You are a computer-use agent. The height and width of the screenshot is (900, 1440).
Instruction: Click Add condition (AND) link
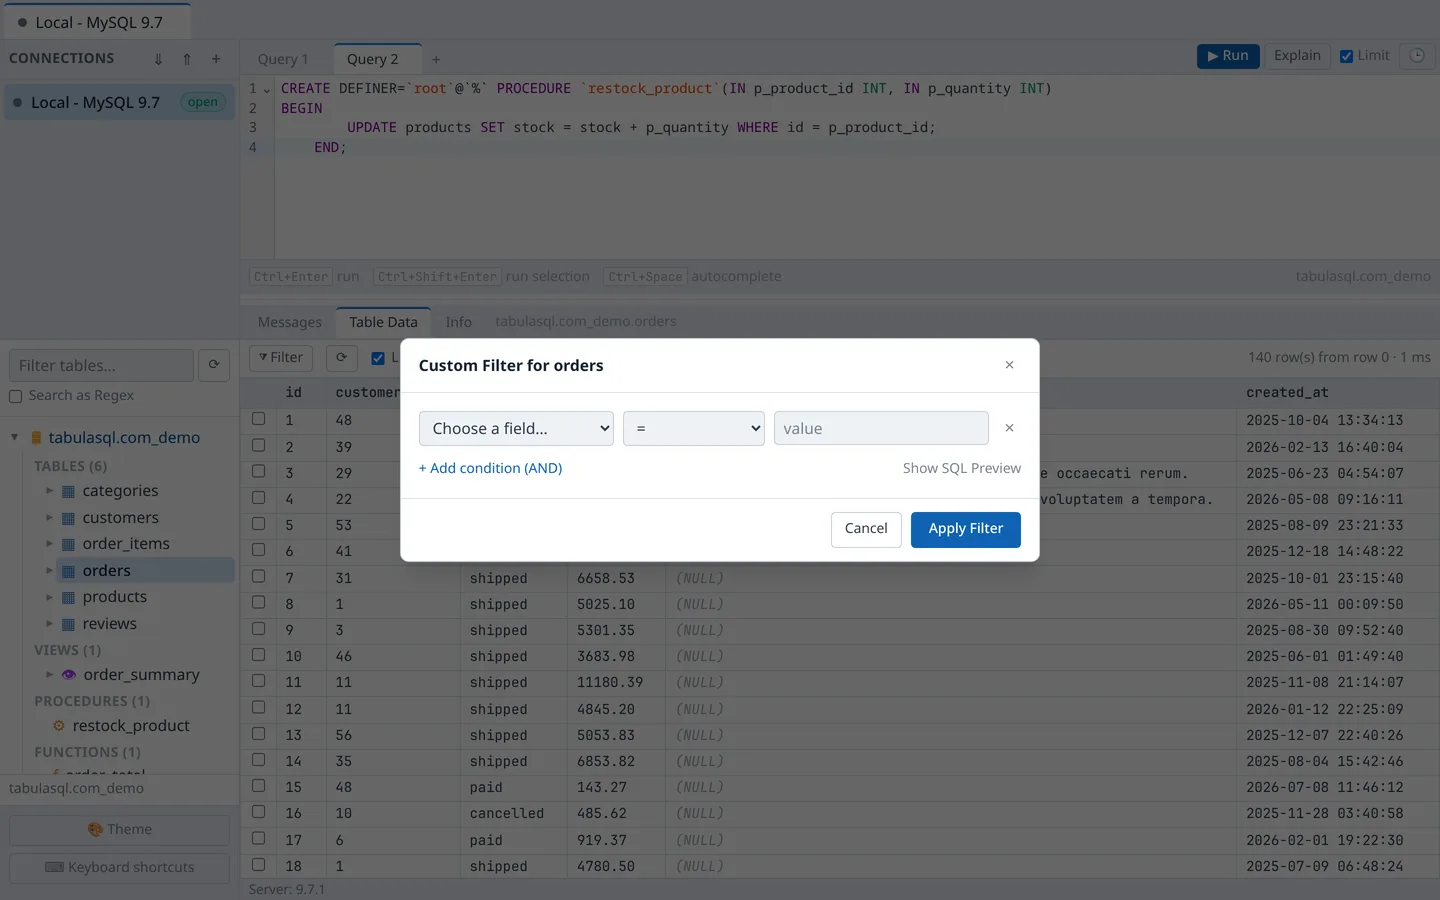pos(490,468)
